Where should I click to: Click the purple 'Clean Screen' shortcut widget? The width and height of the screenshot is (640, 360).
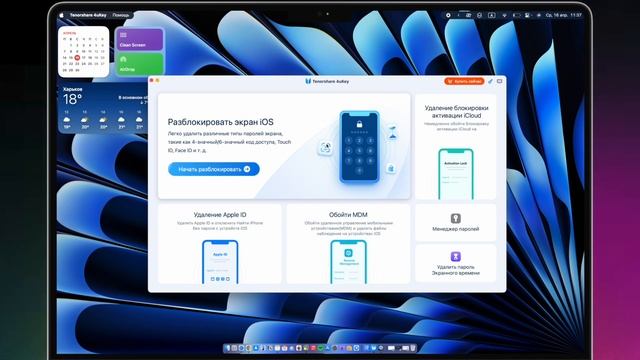[140, 39]
